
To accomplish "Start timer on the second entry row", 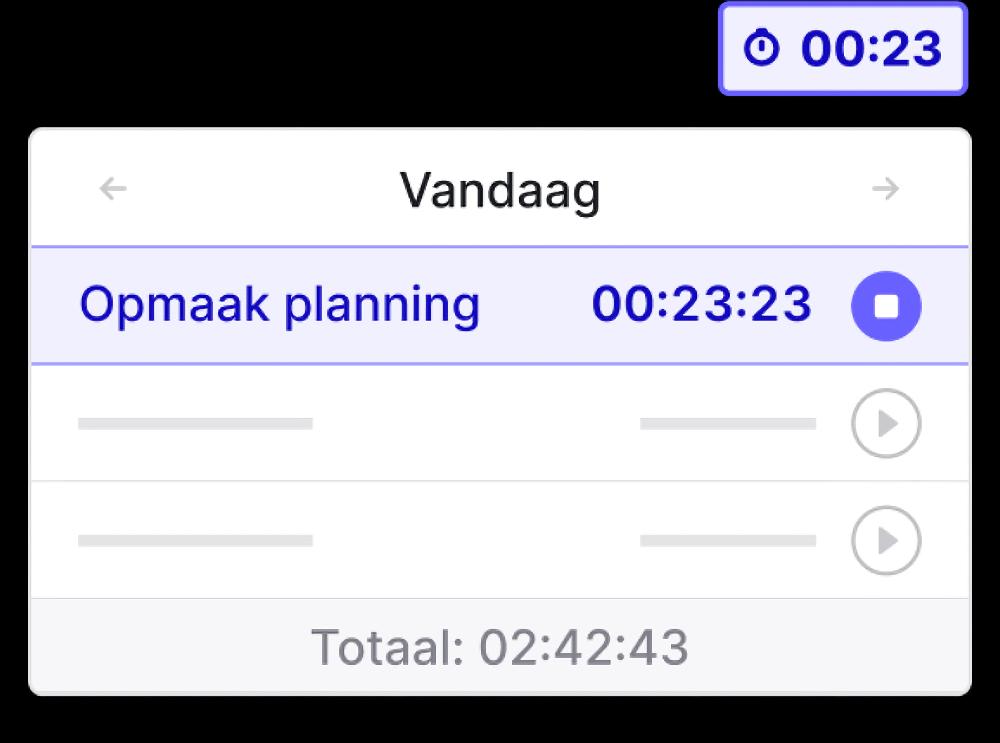I will pyautogui.click(x=885, y=424).
